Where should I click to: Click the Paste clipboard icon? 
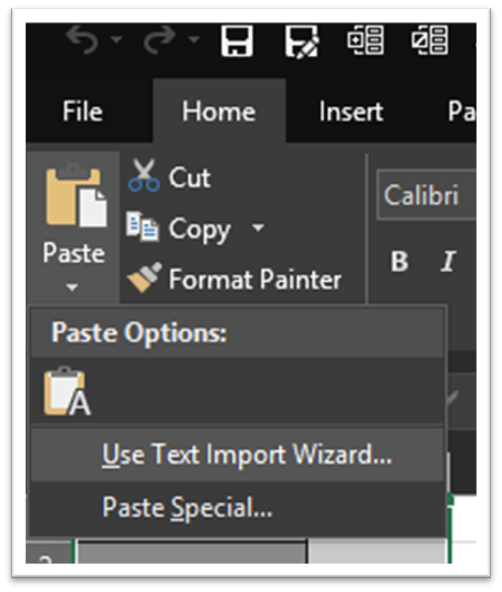pyautogui.click(x=76, y=196)
